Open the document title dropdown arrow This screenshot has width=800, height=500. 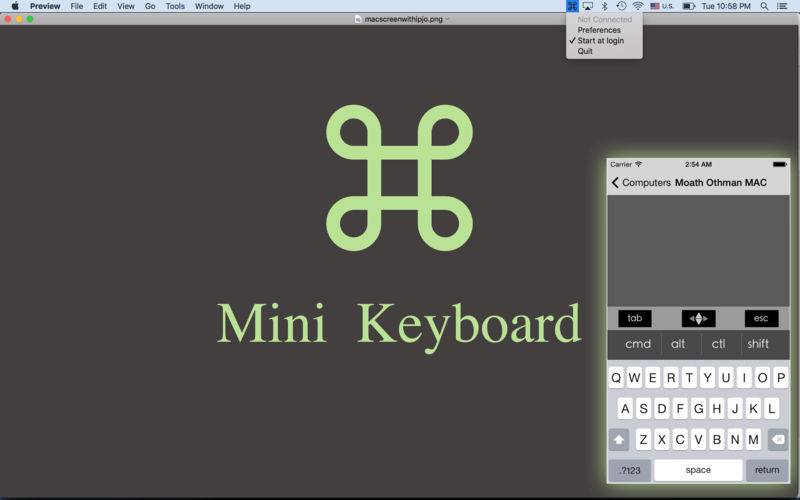pos(447,19)
